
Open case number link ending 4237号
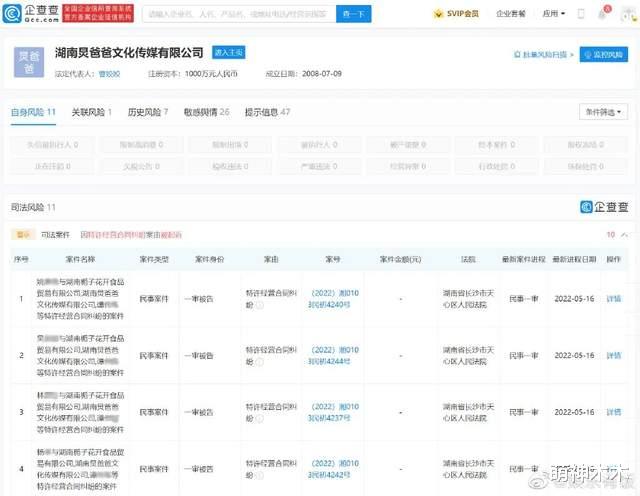(333, 412)
